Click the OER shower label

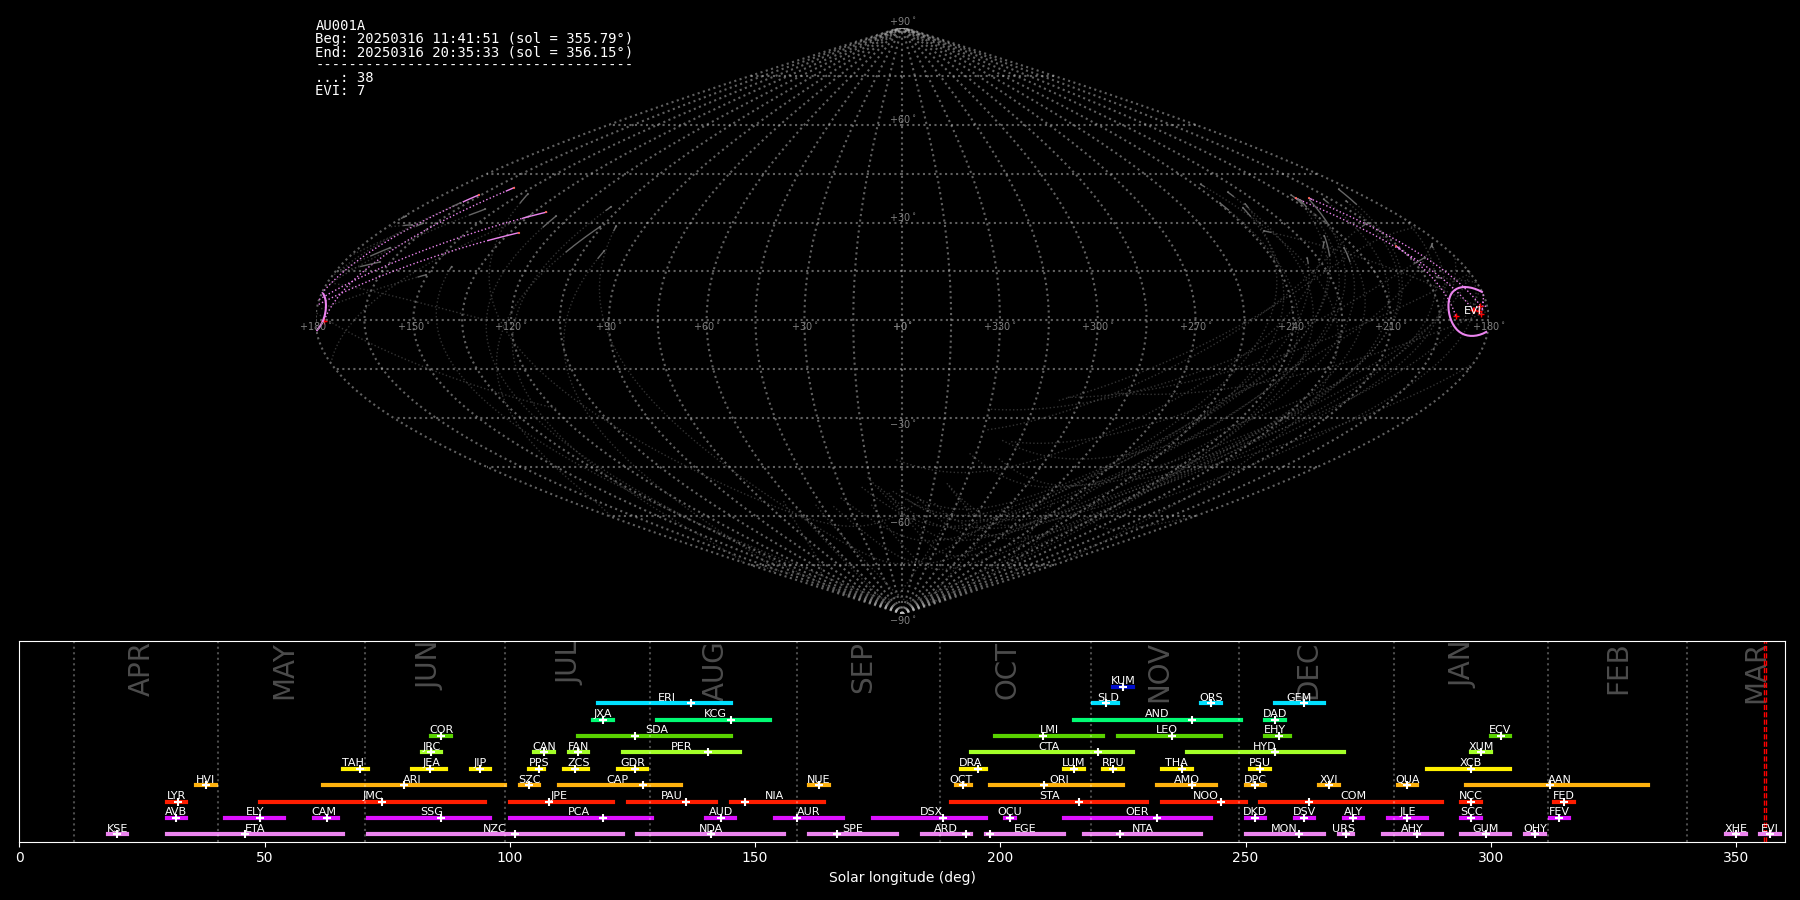click(x=1137, y=812)
